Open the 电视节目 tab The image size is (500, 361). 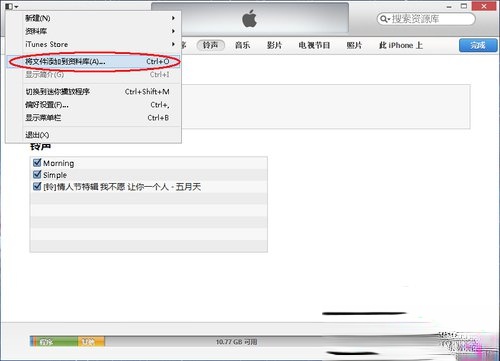pyautogui.click(x=314, y=45)
